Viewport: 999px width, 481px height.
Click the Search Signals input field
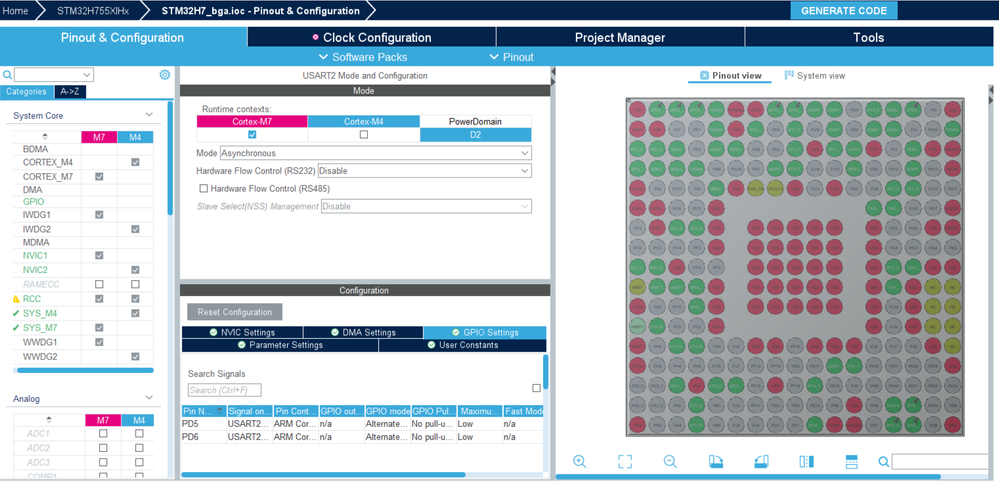[x=225, y=390]
